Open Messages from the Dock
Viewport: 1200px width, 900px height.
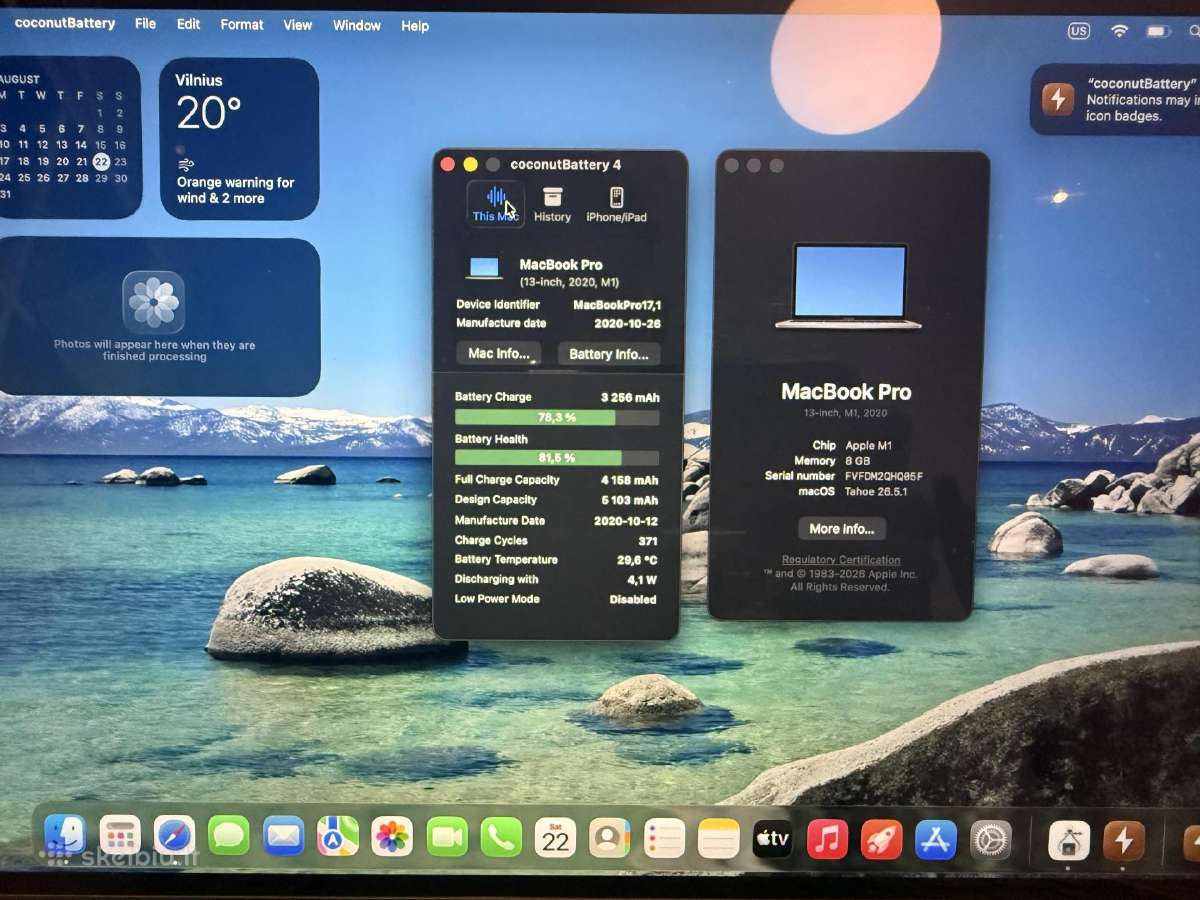click(x=229, y=835)
